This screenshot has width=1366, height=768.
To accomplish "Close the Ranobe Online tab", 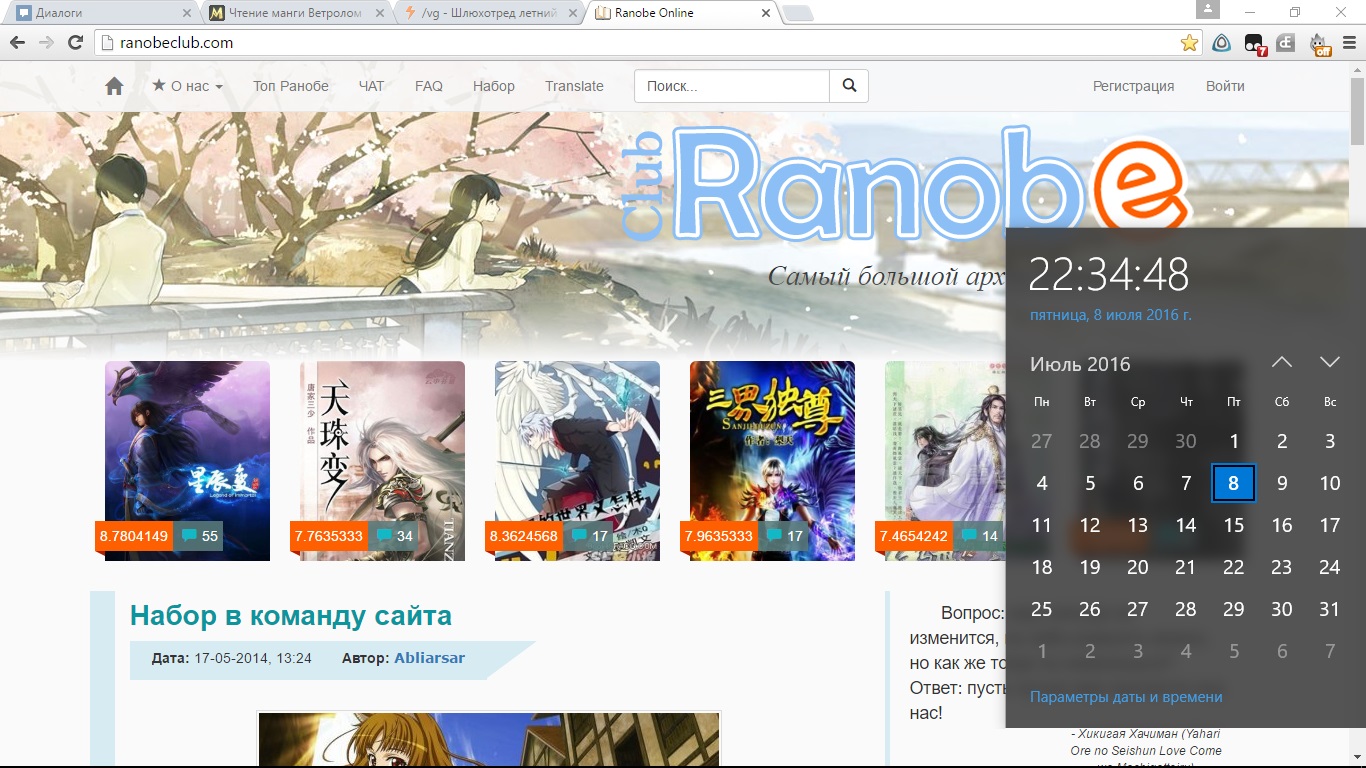I will (766, 13).
